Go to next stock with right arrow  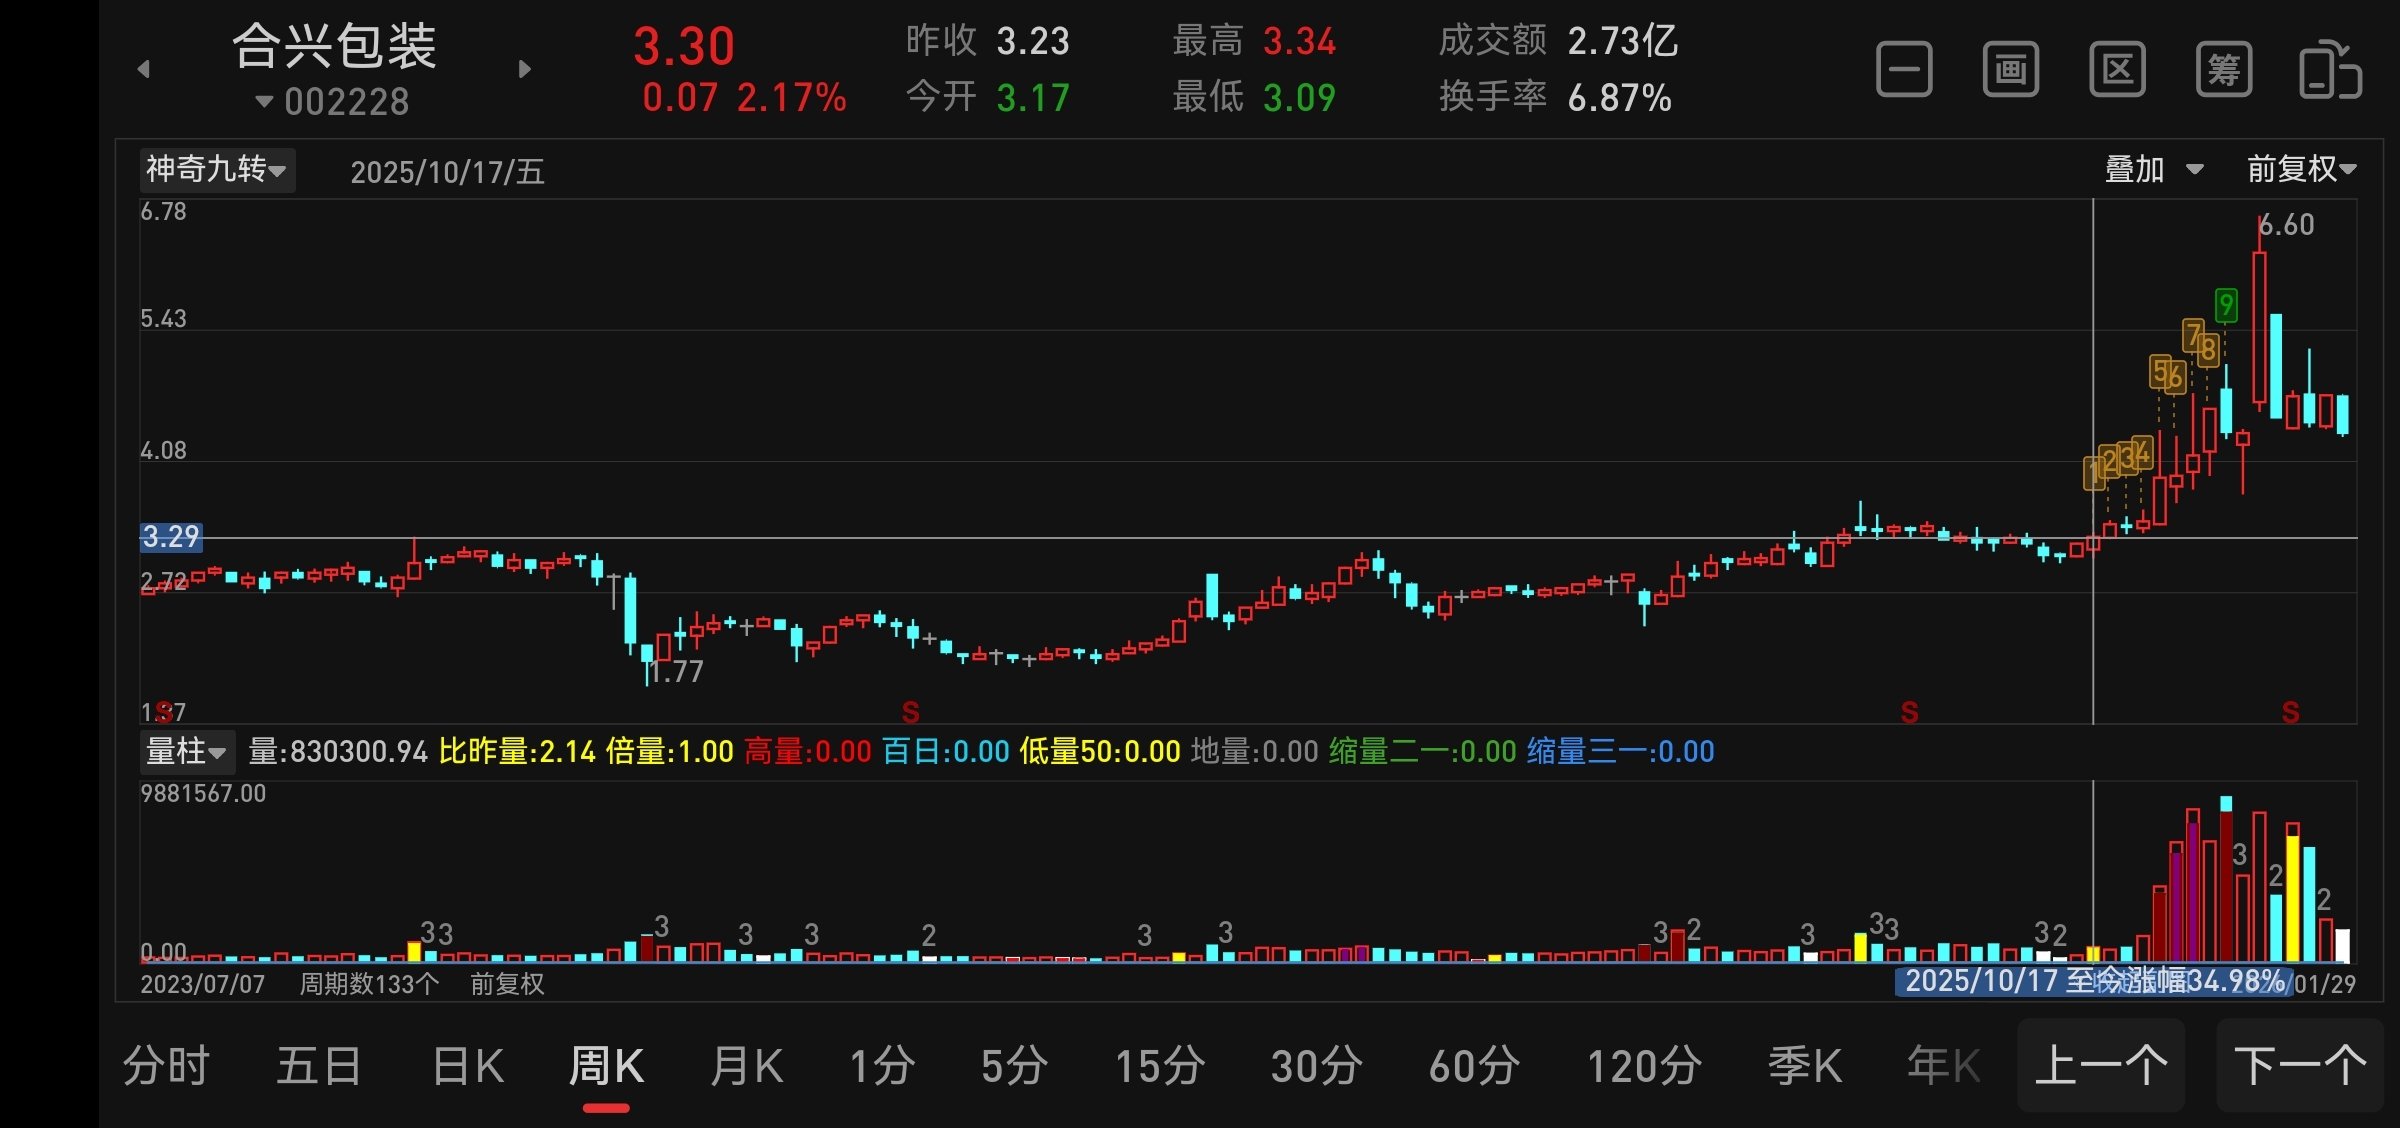[525, 69]
